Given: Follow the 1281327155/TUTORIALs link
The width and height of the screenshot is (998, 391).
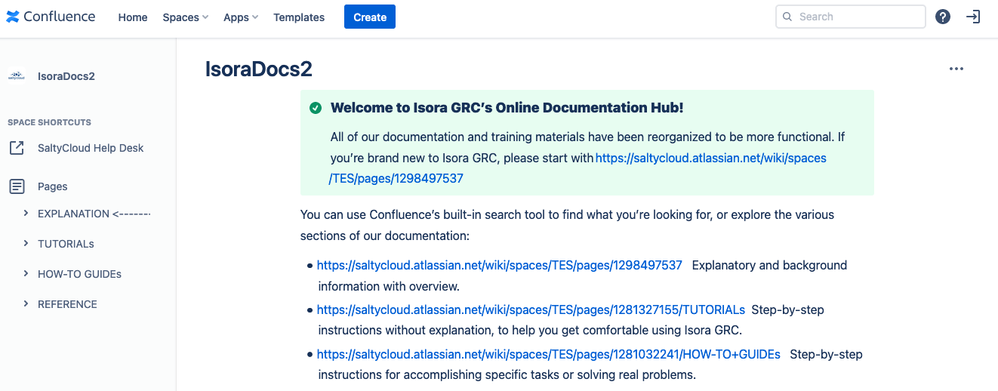Looking at the screenshot, I should 531,310.
